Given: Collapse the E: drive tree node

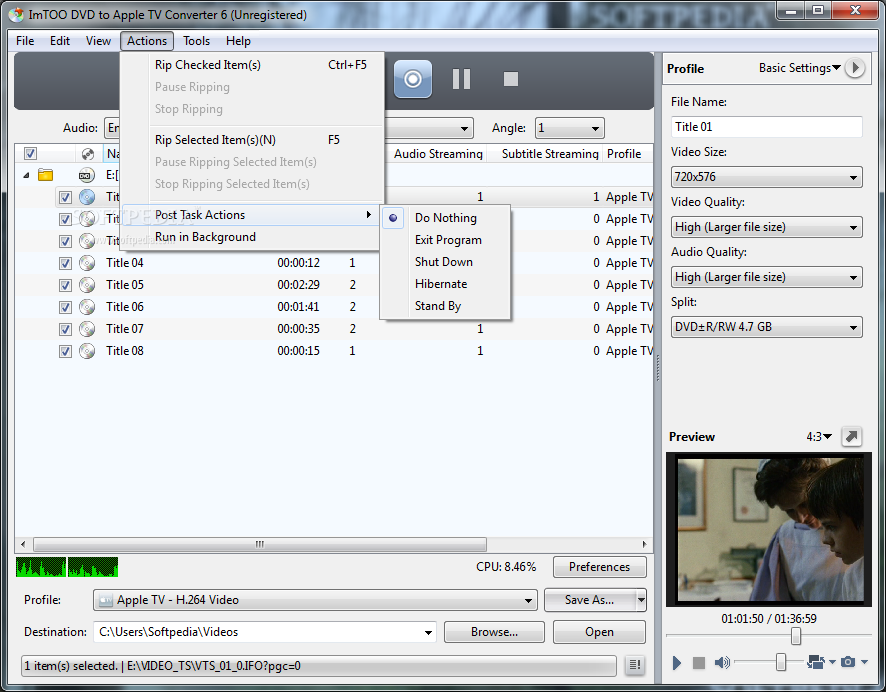Looking at the screenshot, I should click(x=26, y=176).
